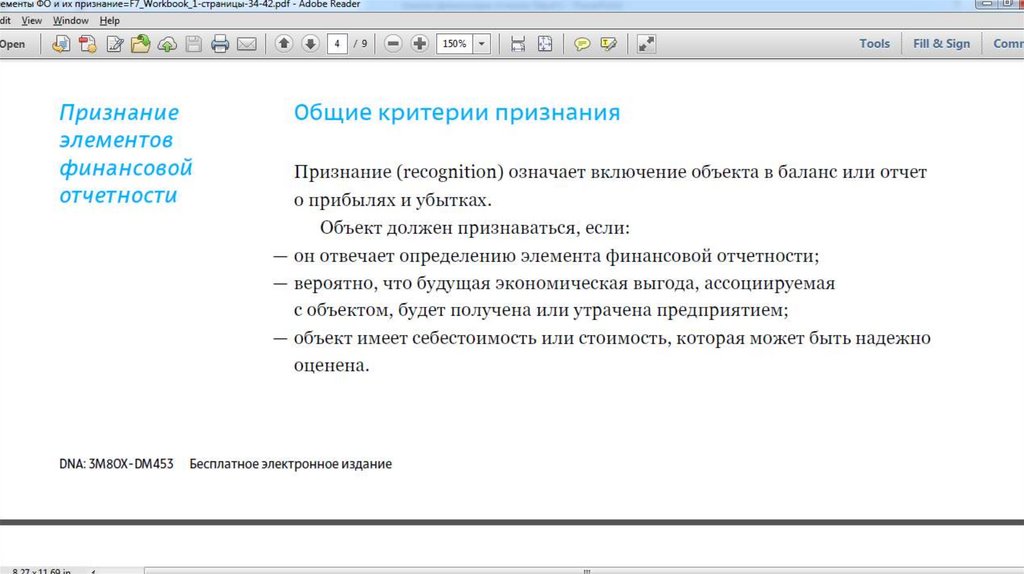
Task: Open the zoom level dropdown arrow
Action: point(483,44)
